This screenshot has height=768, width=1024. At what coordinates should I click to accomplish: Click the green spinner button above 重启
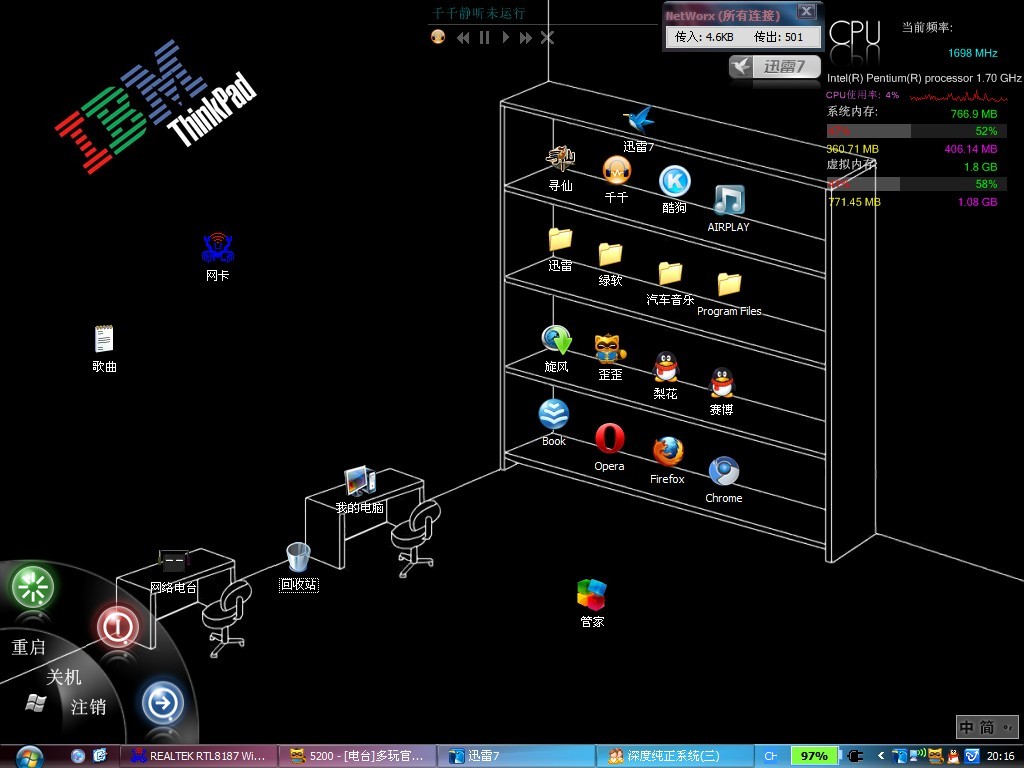[33, 586]
